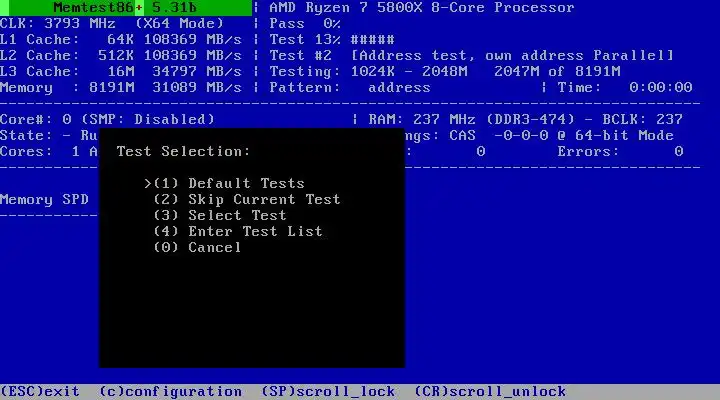Click (CR)scroll_unlock in bottom bar
Viewport: 720px width, 400px height.
(x=490, y=392)
